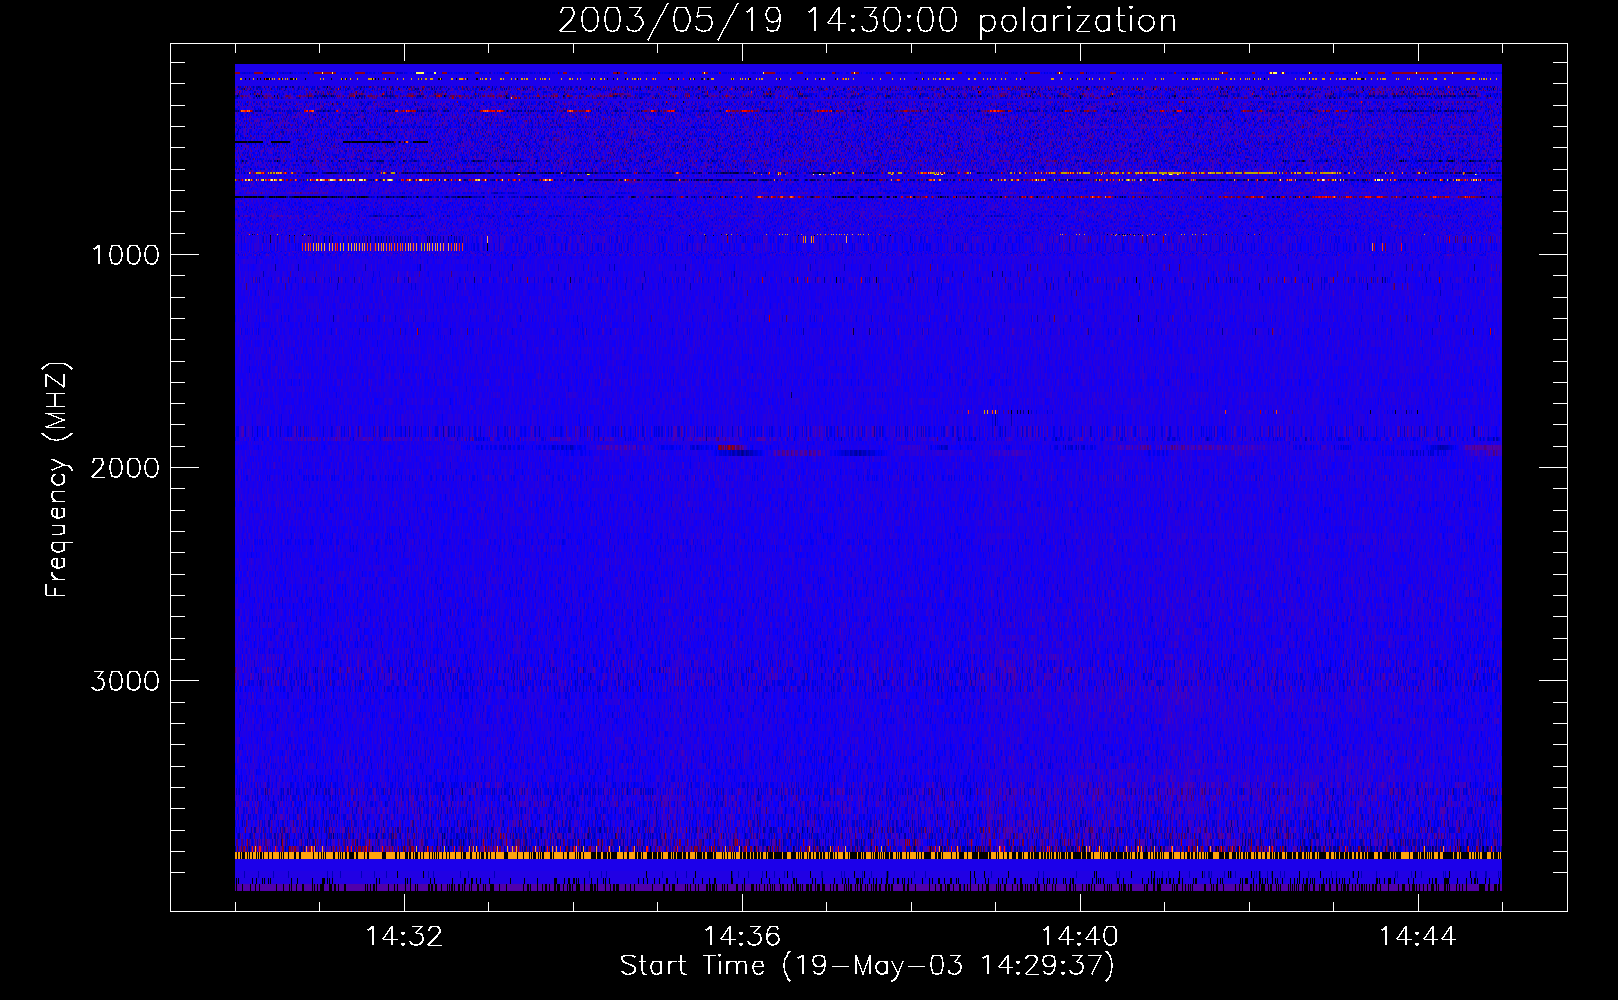
Task: Click the orange-red burst band just above 1000 MHz near 14:31
Action: [x=383, y=247]
